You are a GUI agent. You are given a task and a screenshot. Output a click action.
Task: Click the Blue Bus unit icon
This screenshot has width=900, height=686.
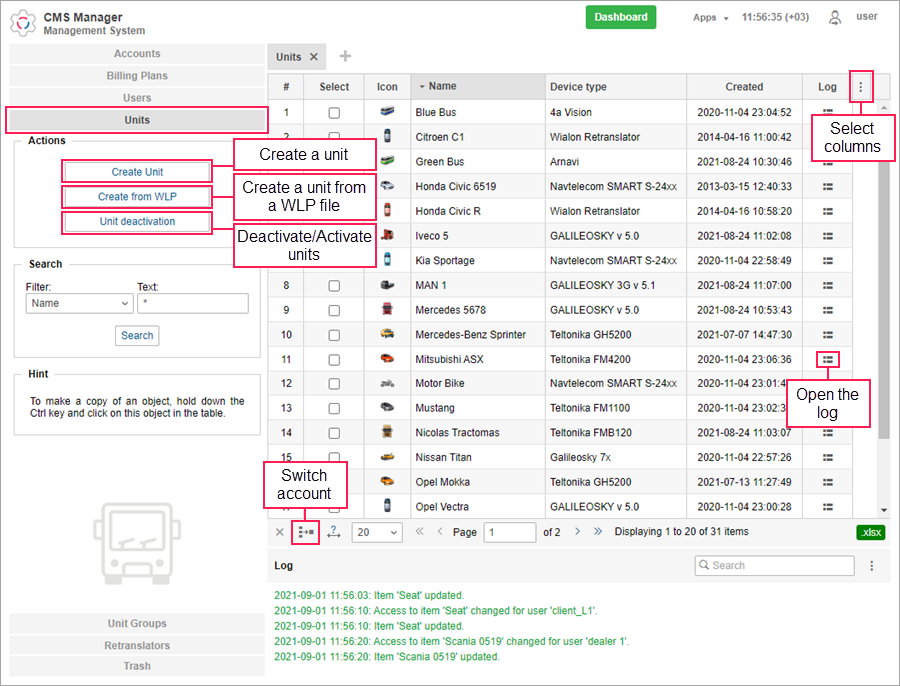[387, 112]
